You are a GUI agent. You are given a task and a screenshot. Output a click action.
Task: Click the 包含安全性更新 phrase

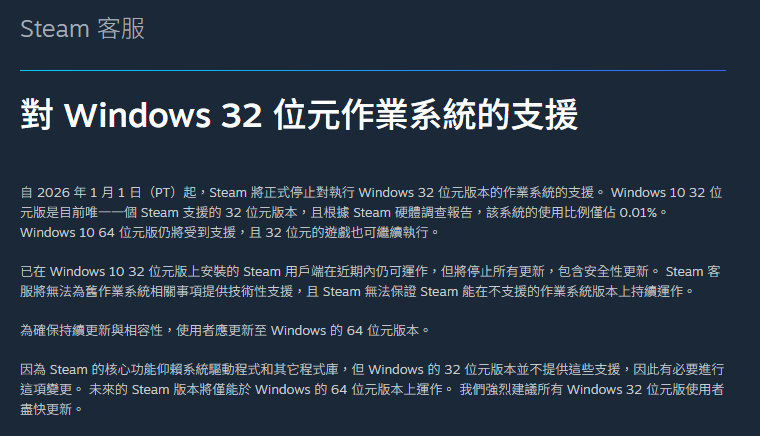click(603, 271)
